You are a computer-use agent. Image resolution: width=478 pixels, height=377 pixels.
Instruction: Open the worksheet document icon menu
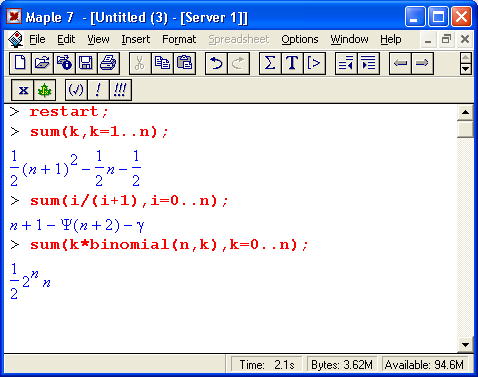15,39
